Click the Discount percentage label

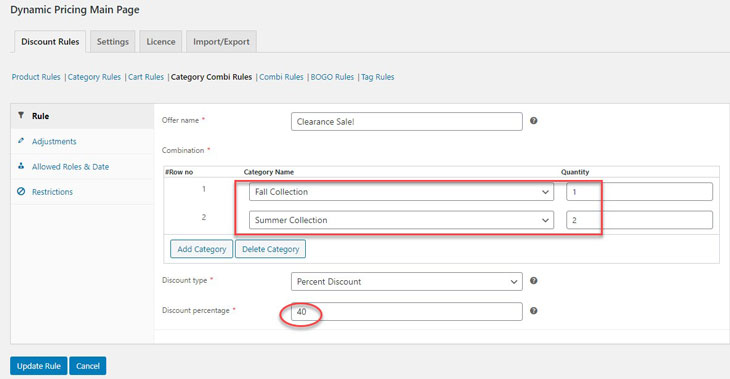(x=196, y=310)
